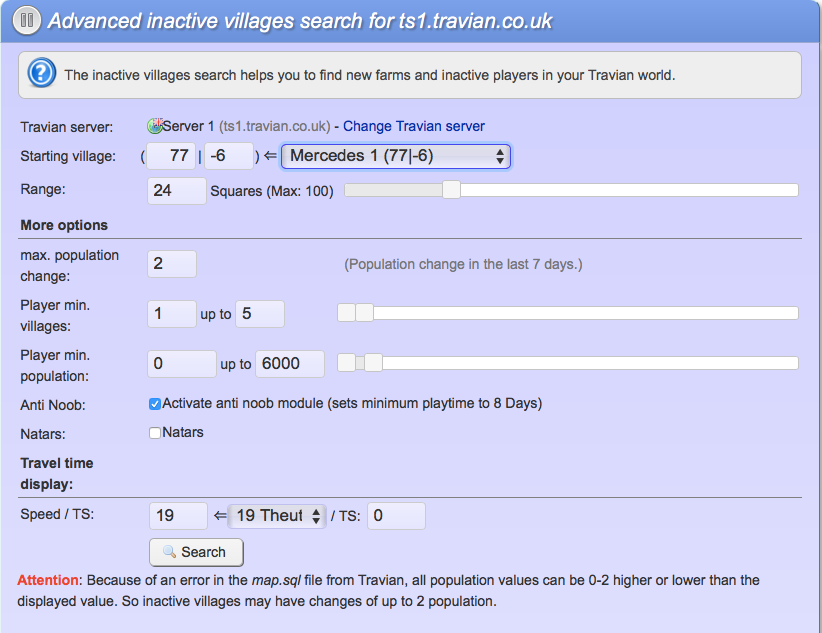Click the lower handle of villages slider
Screen dimensions: 822x633
pos(346,313)
